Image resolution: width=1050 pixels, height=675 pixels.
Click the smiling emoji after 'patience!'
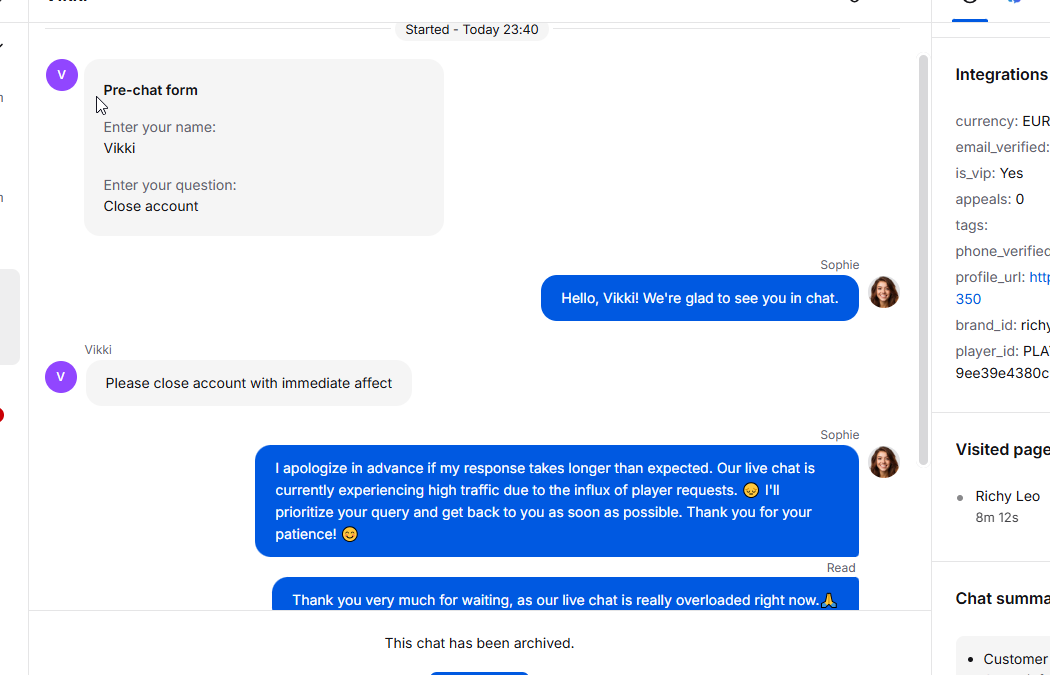pyautogui.click(x=350, y=534)
